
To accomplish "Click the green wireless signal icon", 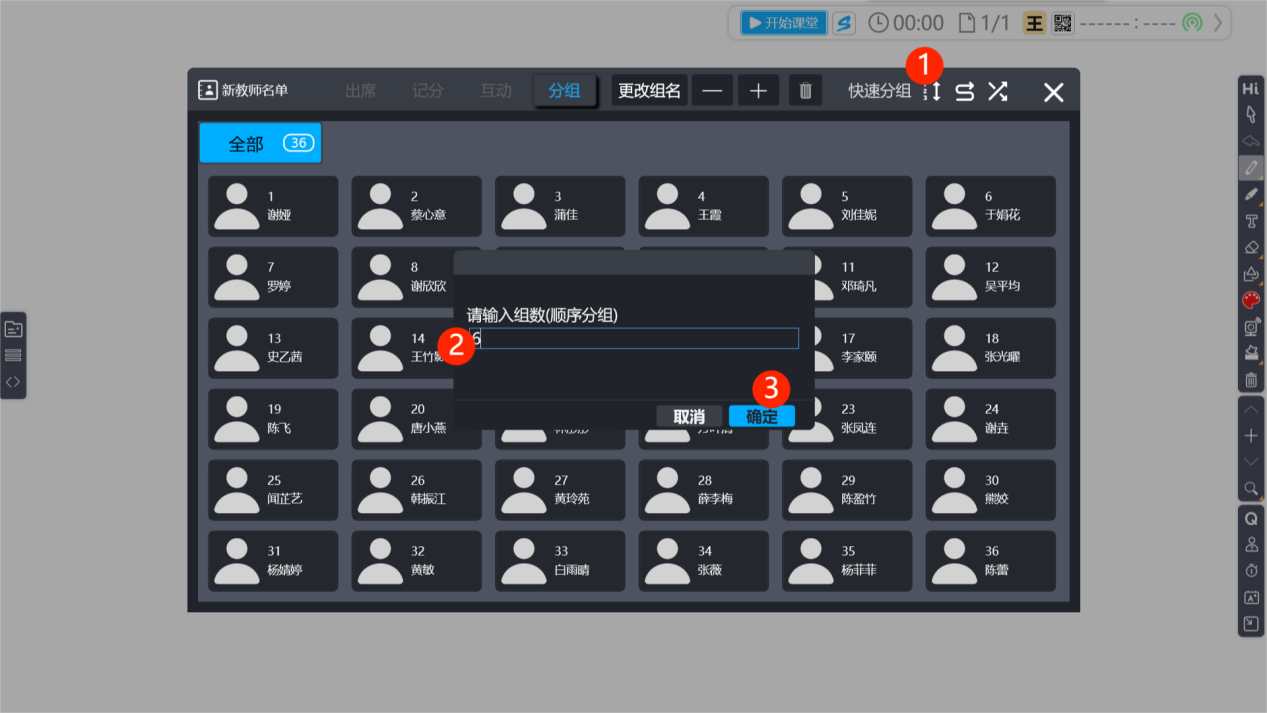I will click(1192, 23).
